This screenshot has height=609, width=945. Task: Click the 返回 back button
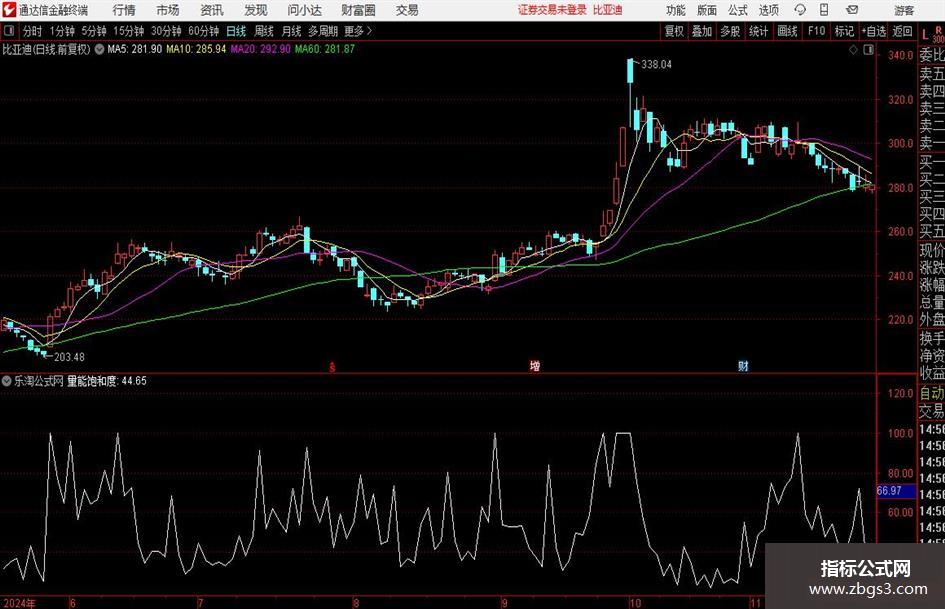click(902, 31)
